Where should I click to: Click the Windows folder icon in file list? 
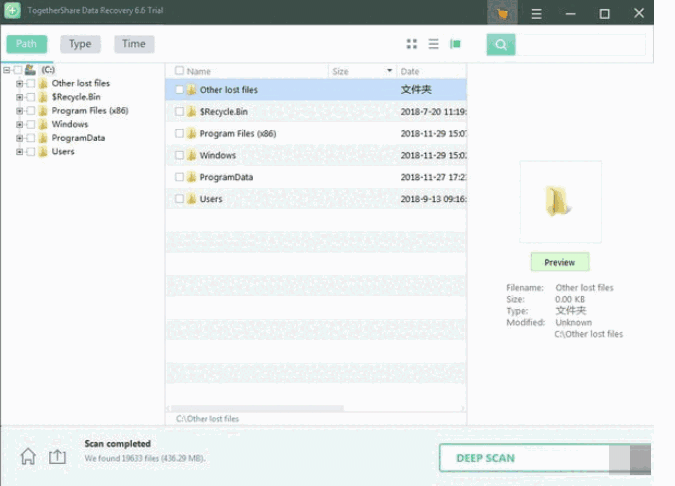click(x=192, y=155)
